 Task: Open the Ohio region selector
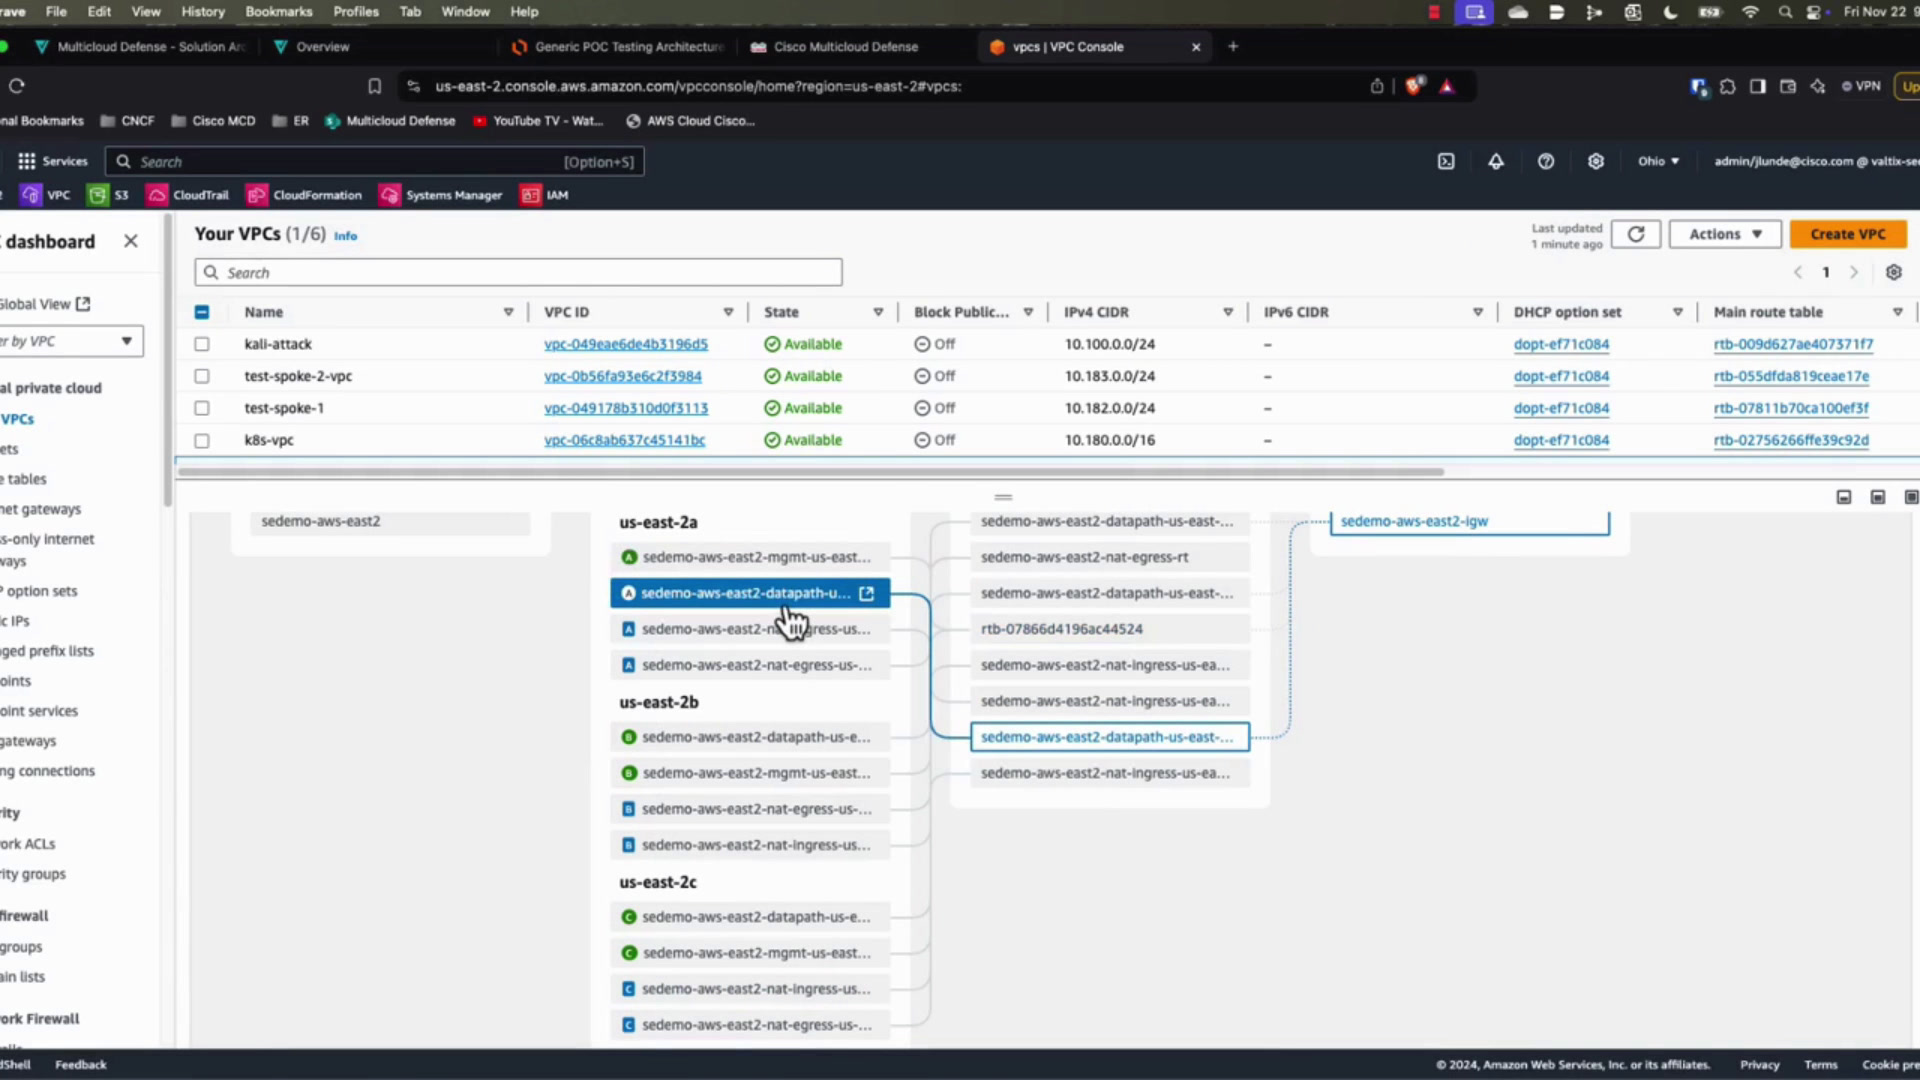(1658, 161)
